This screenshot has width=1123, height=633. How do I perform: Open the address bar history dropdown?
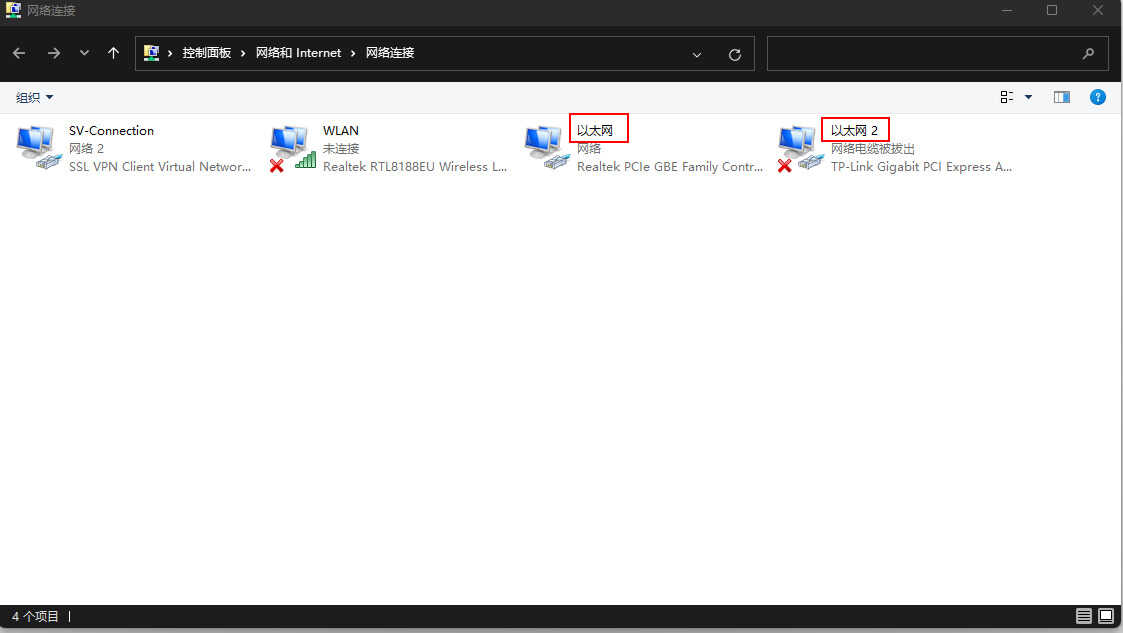pyautogui.click(x=697, y=54)
